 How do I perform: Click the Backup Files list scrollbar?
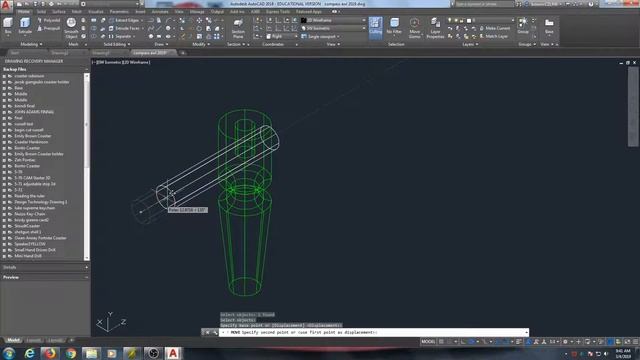86,167
